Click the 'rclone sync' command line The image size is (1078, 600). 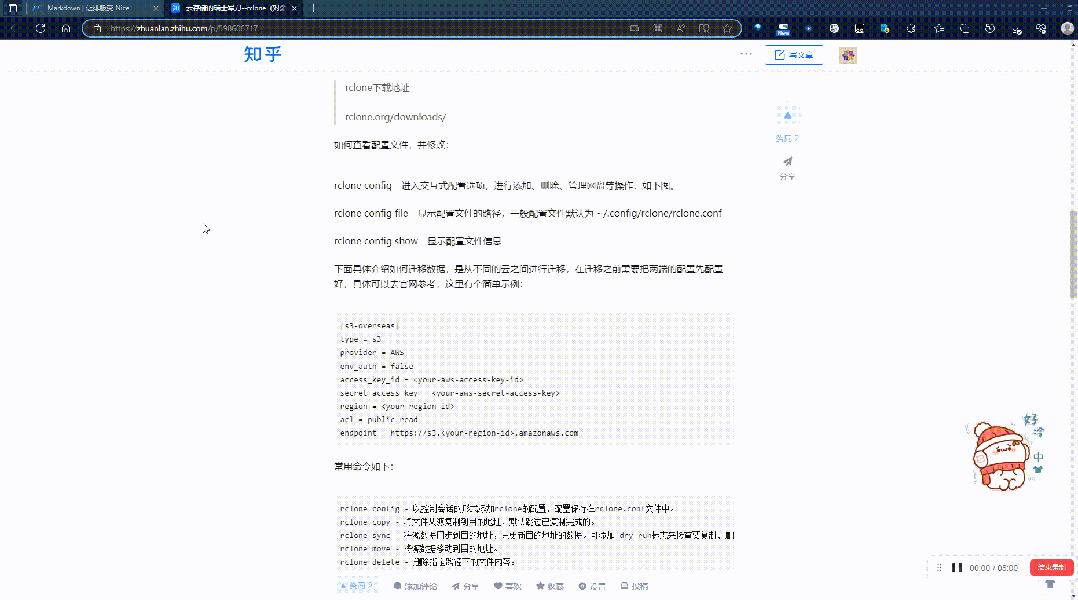click(537, 535)
